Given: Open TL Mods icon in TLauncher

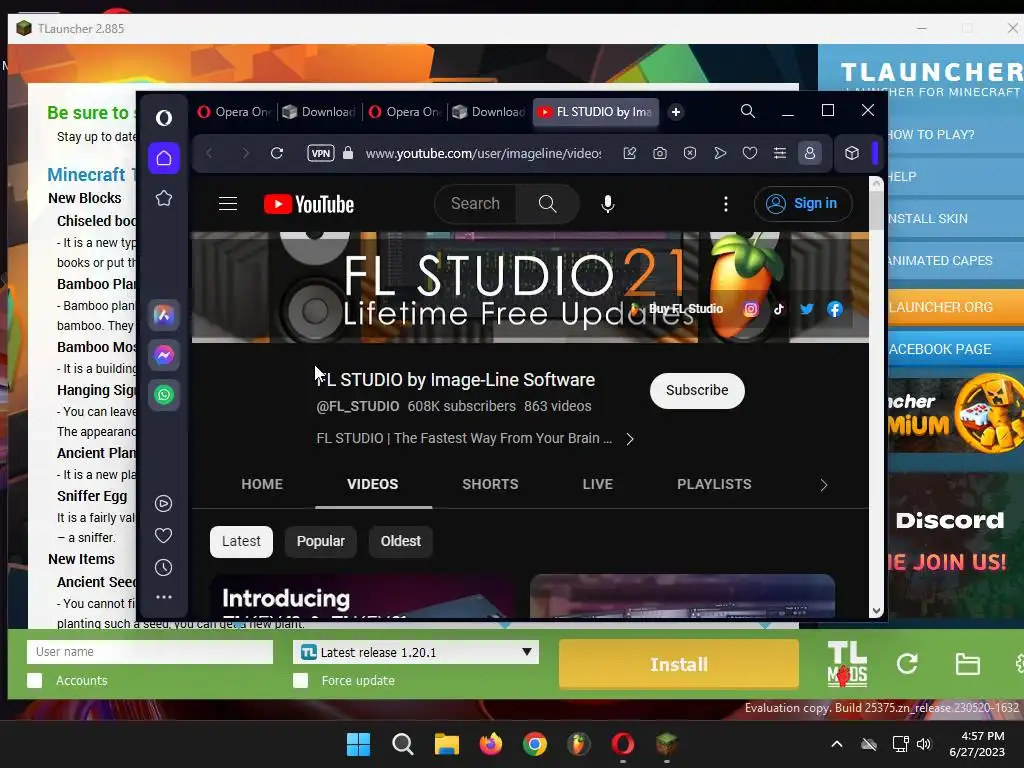Looking at the screenshot, I should tap(847, 664).
